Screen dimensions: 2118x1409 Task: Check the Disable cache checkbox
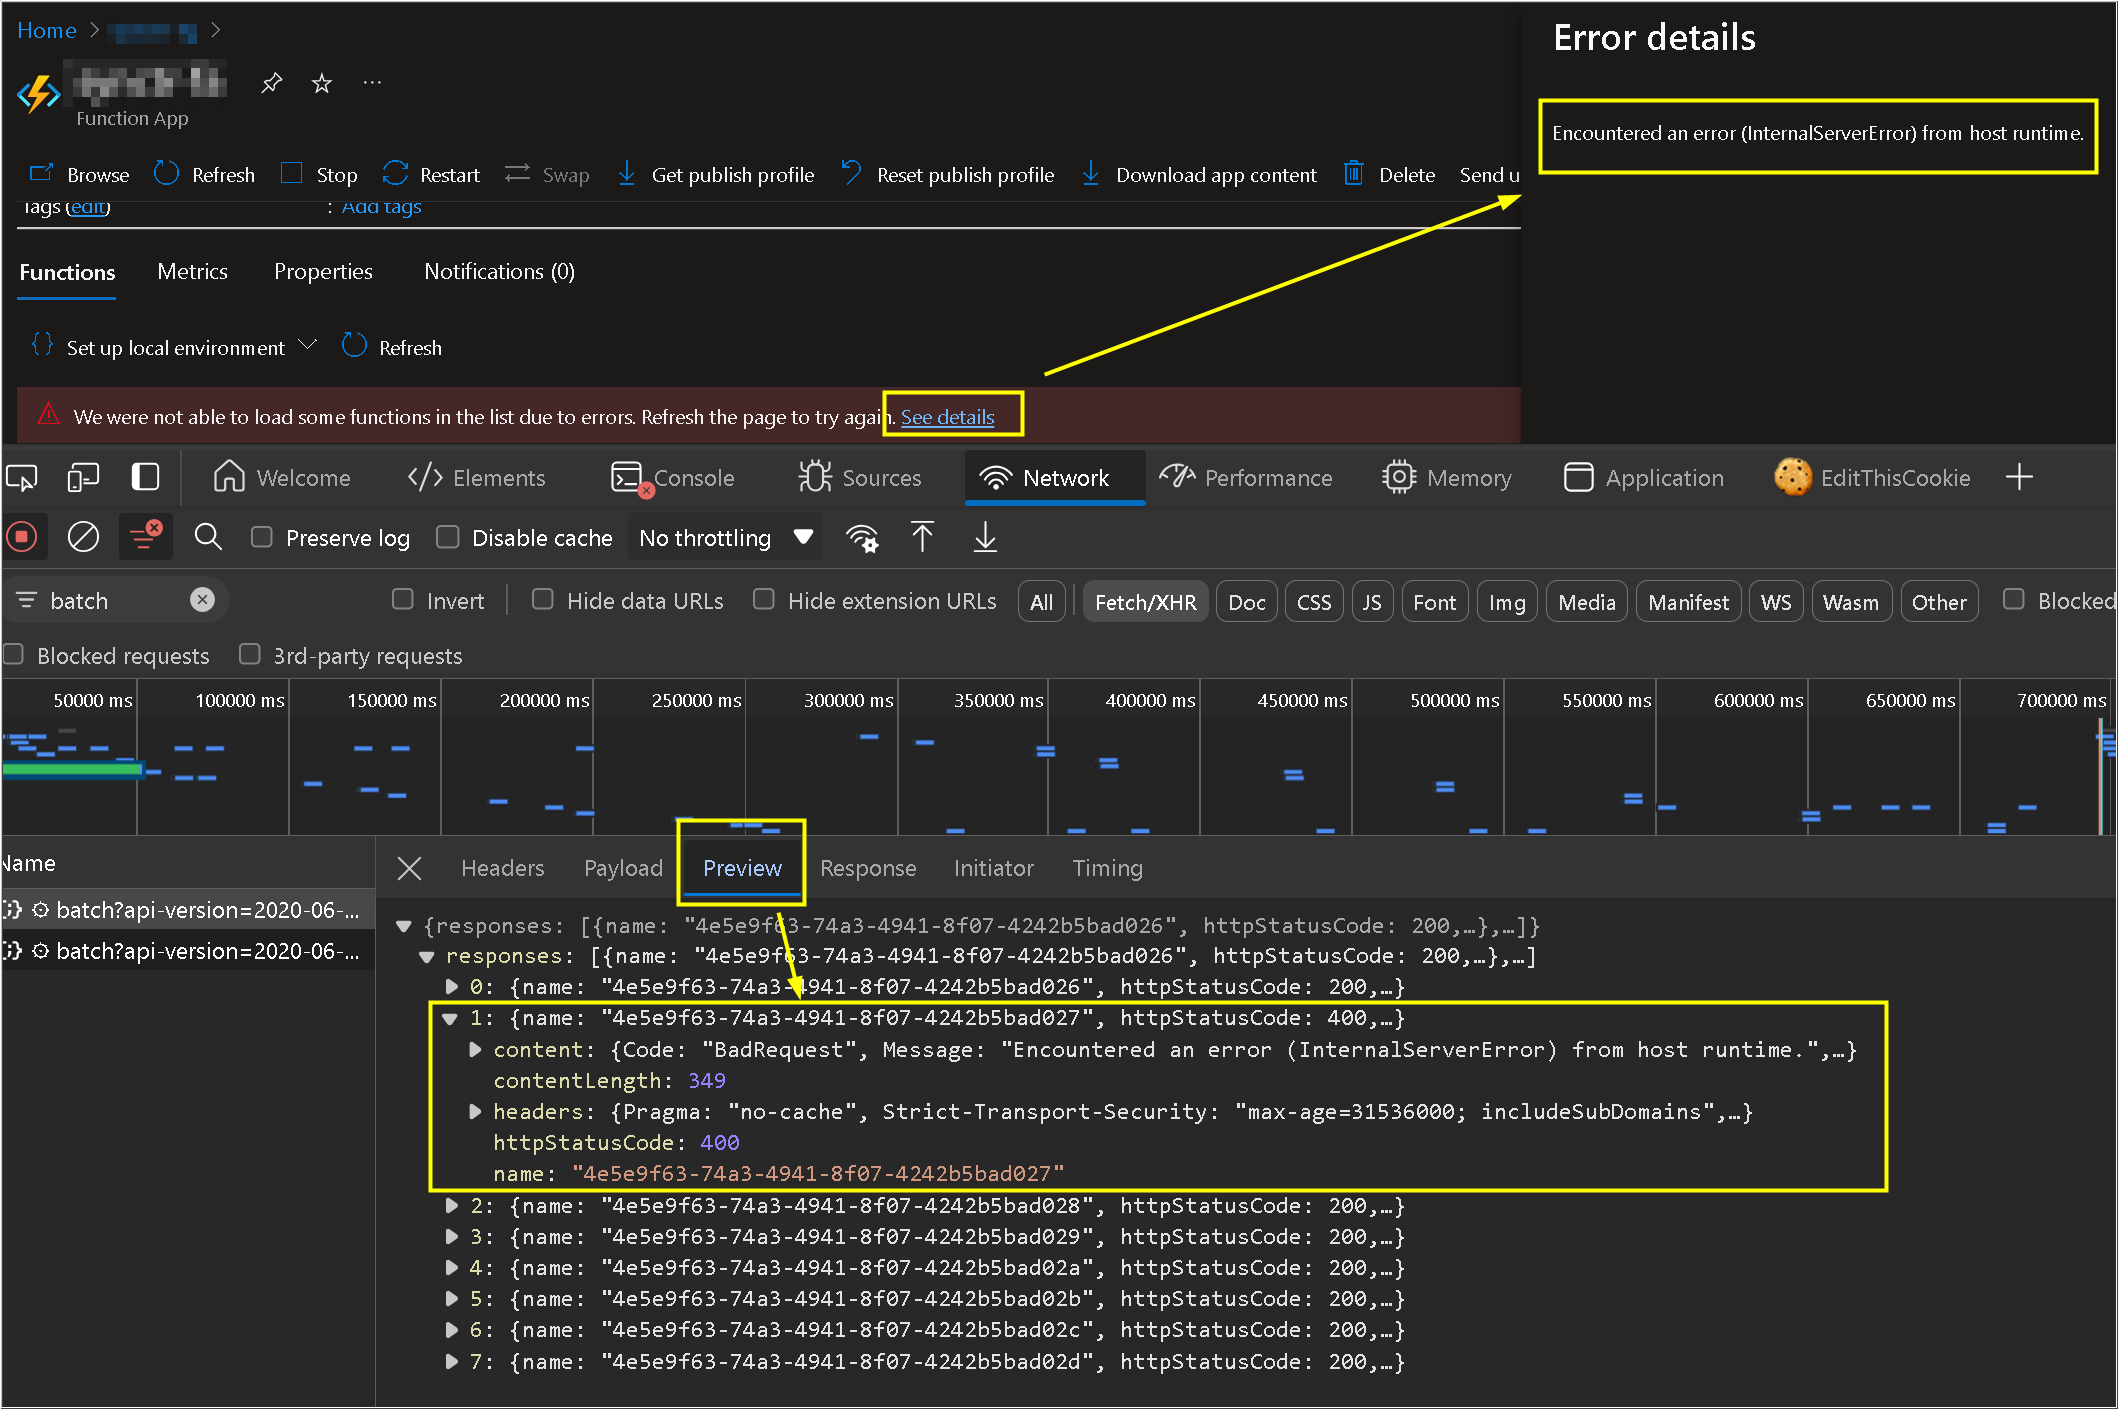448,538
